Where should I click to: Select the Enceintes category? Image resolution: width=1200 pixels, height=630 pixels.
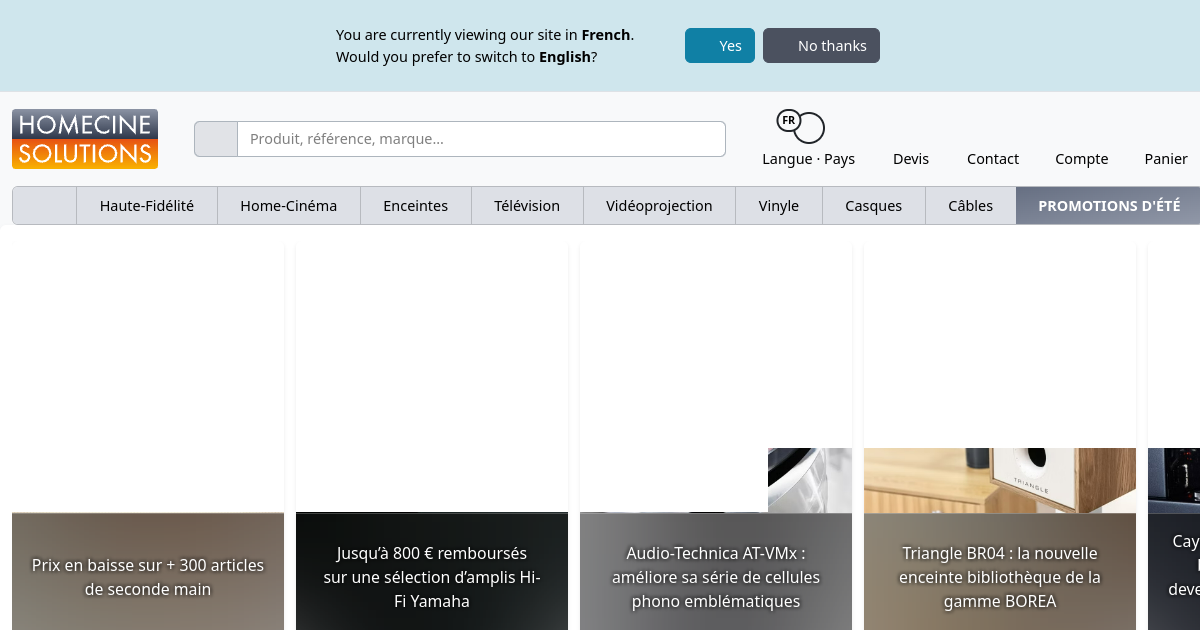416,206
